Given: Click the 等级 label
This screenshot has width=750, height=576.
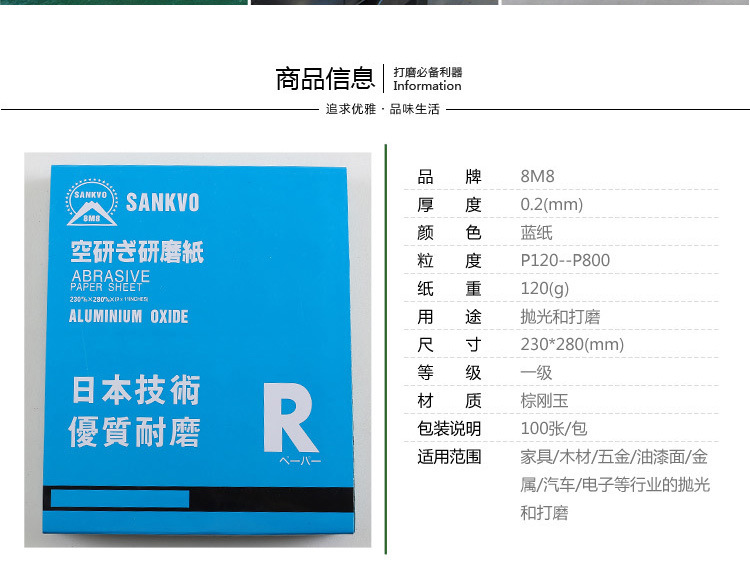Looking at the screenshot, I should 449,373.
